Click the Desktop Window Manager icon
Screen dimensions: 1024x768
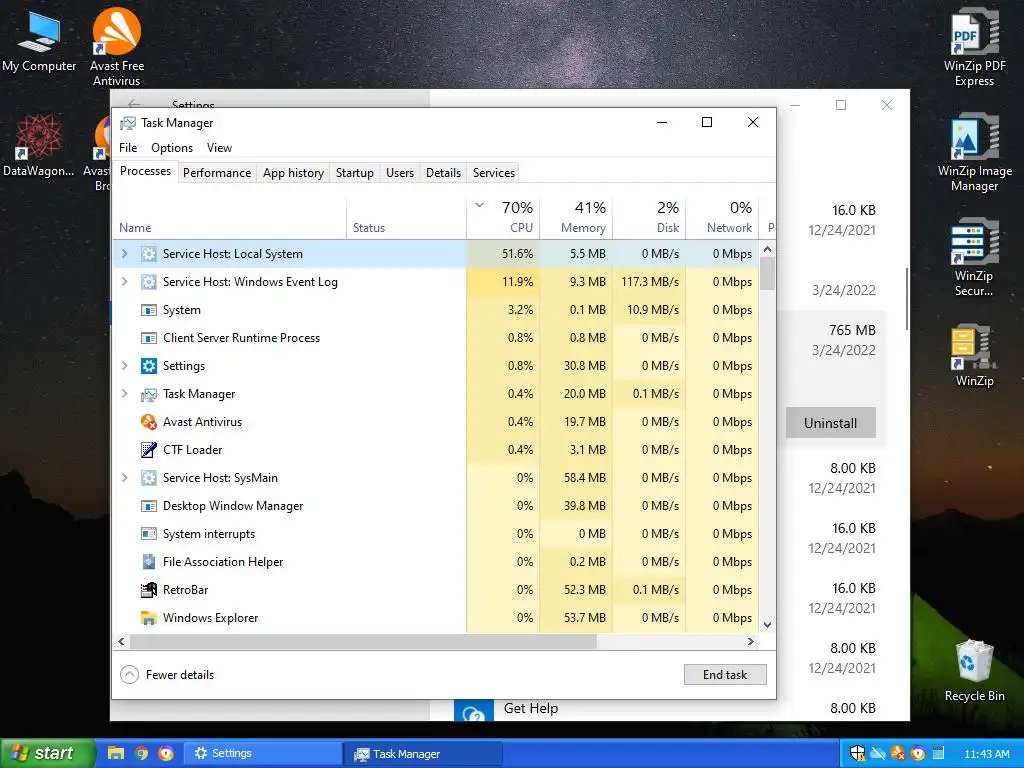click(149, 506)
